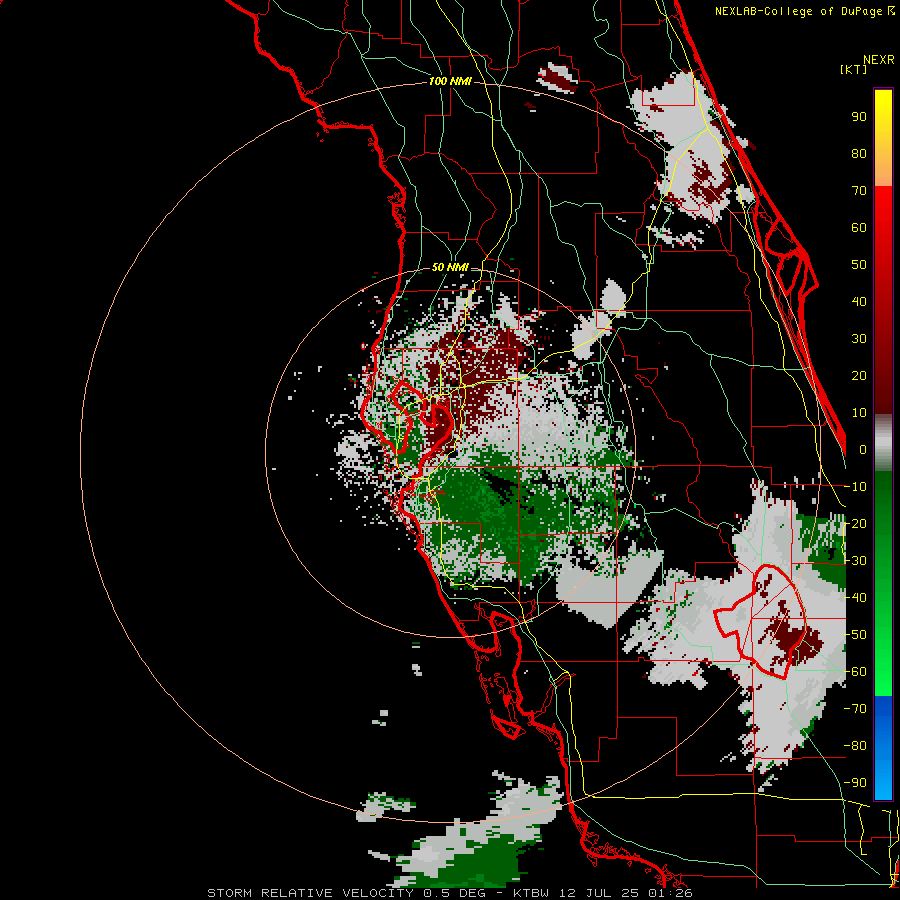Click the "-60" value on the velocity scale
Screen dimensions: 900x900
(x=855, y=672)
